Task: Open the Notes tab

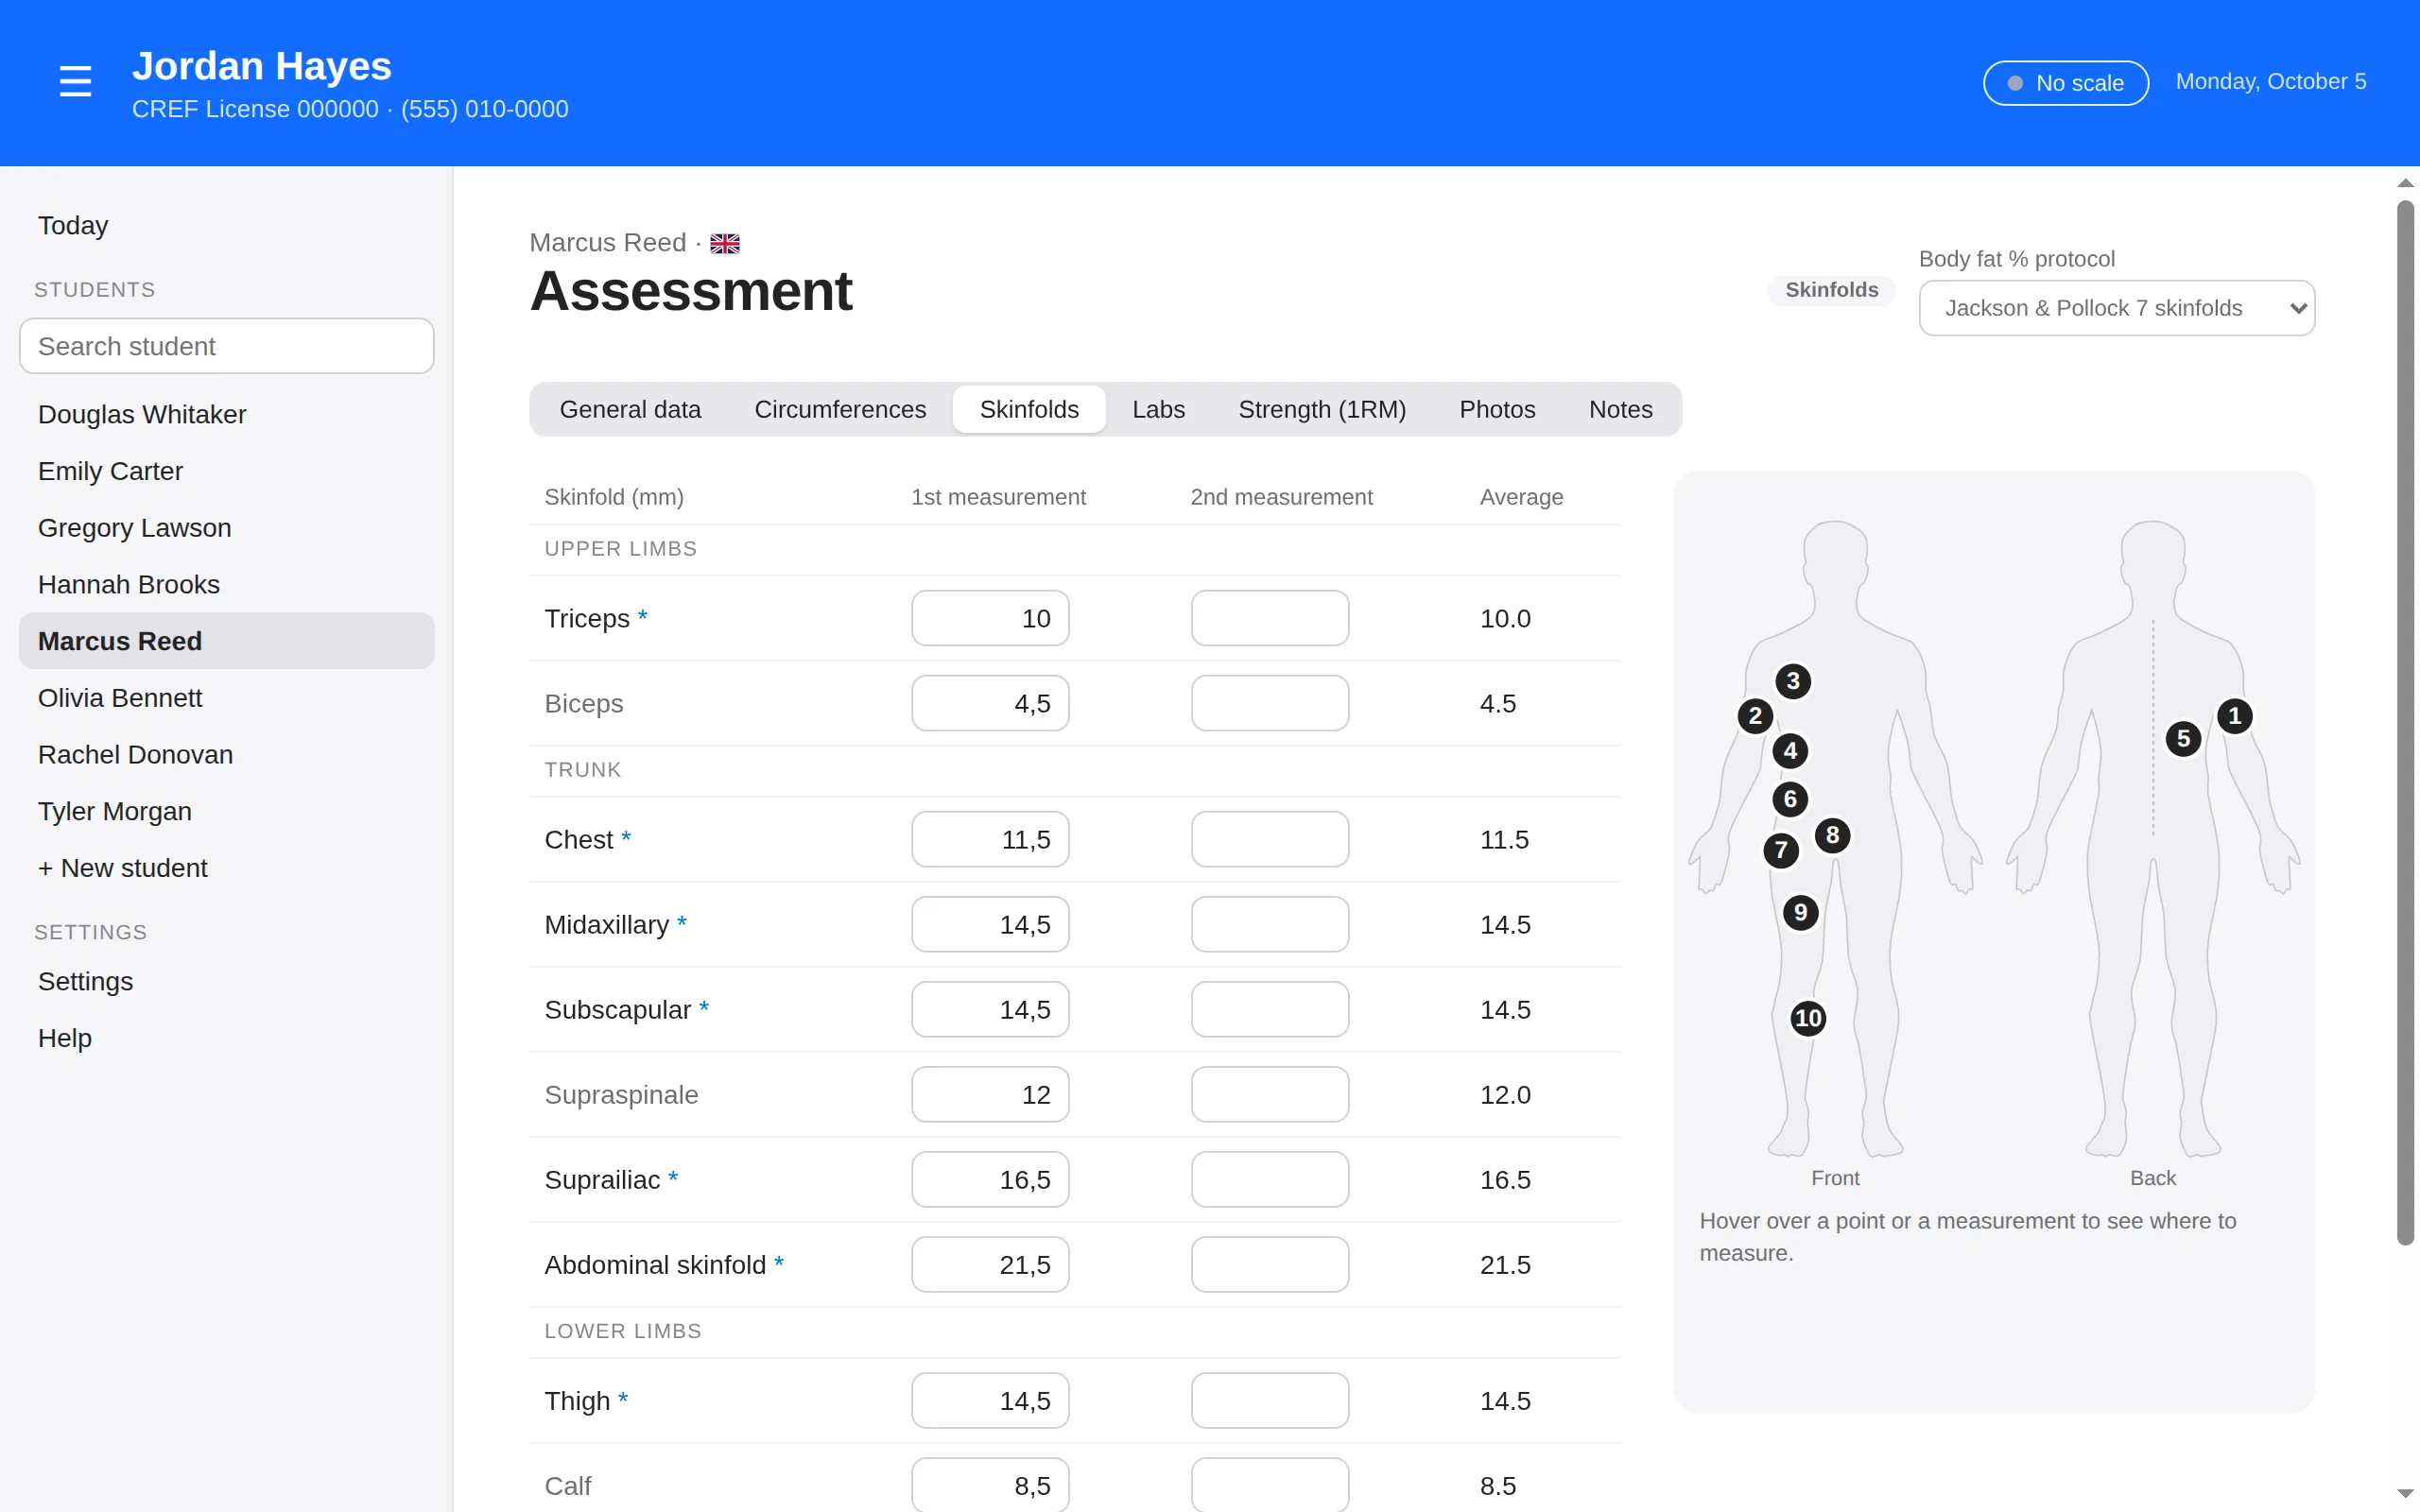Action: click(x=1620, y=409)
